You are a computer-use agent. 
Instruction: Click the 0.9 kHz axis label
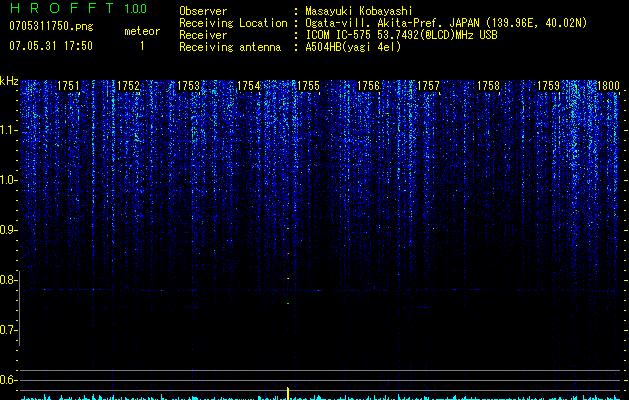pos(8,230)
